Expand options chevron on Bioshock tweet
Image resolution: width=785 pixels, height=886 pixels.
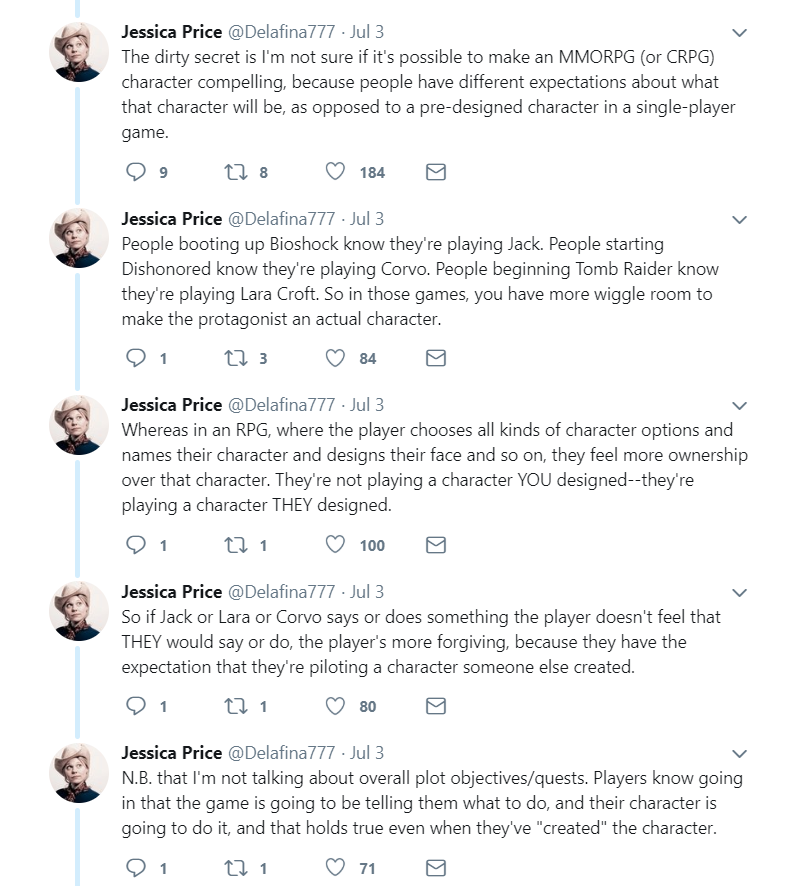tap(739, 219)
